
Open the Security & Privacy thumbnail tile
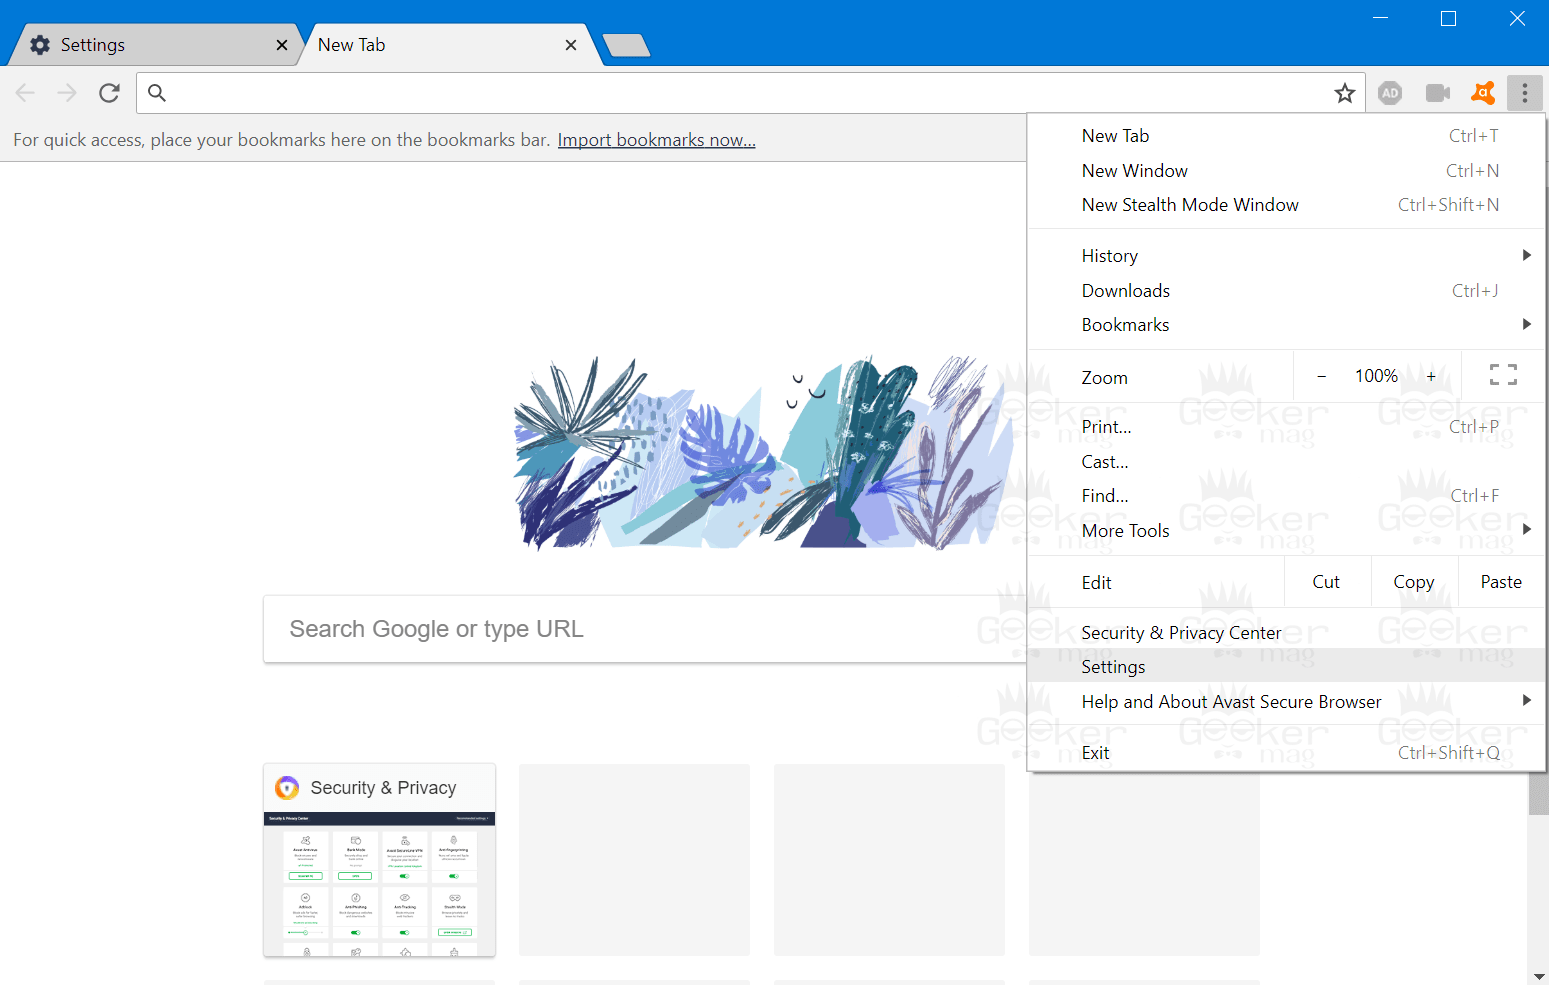[x=379, y=860]
